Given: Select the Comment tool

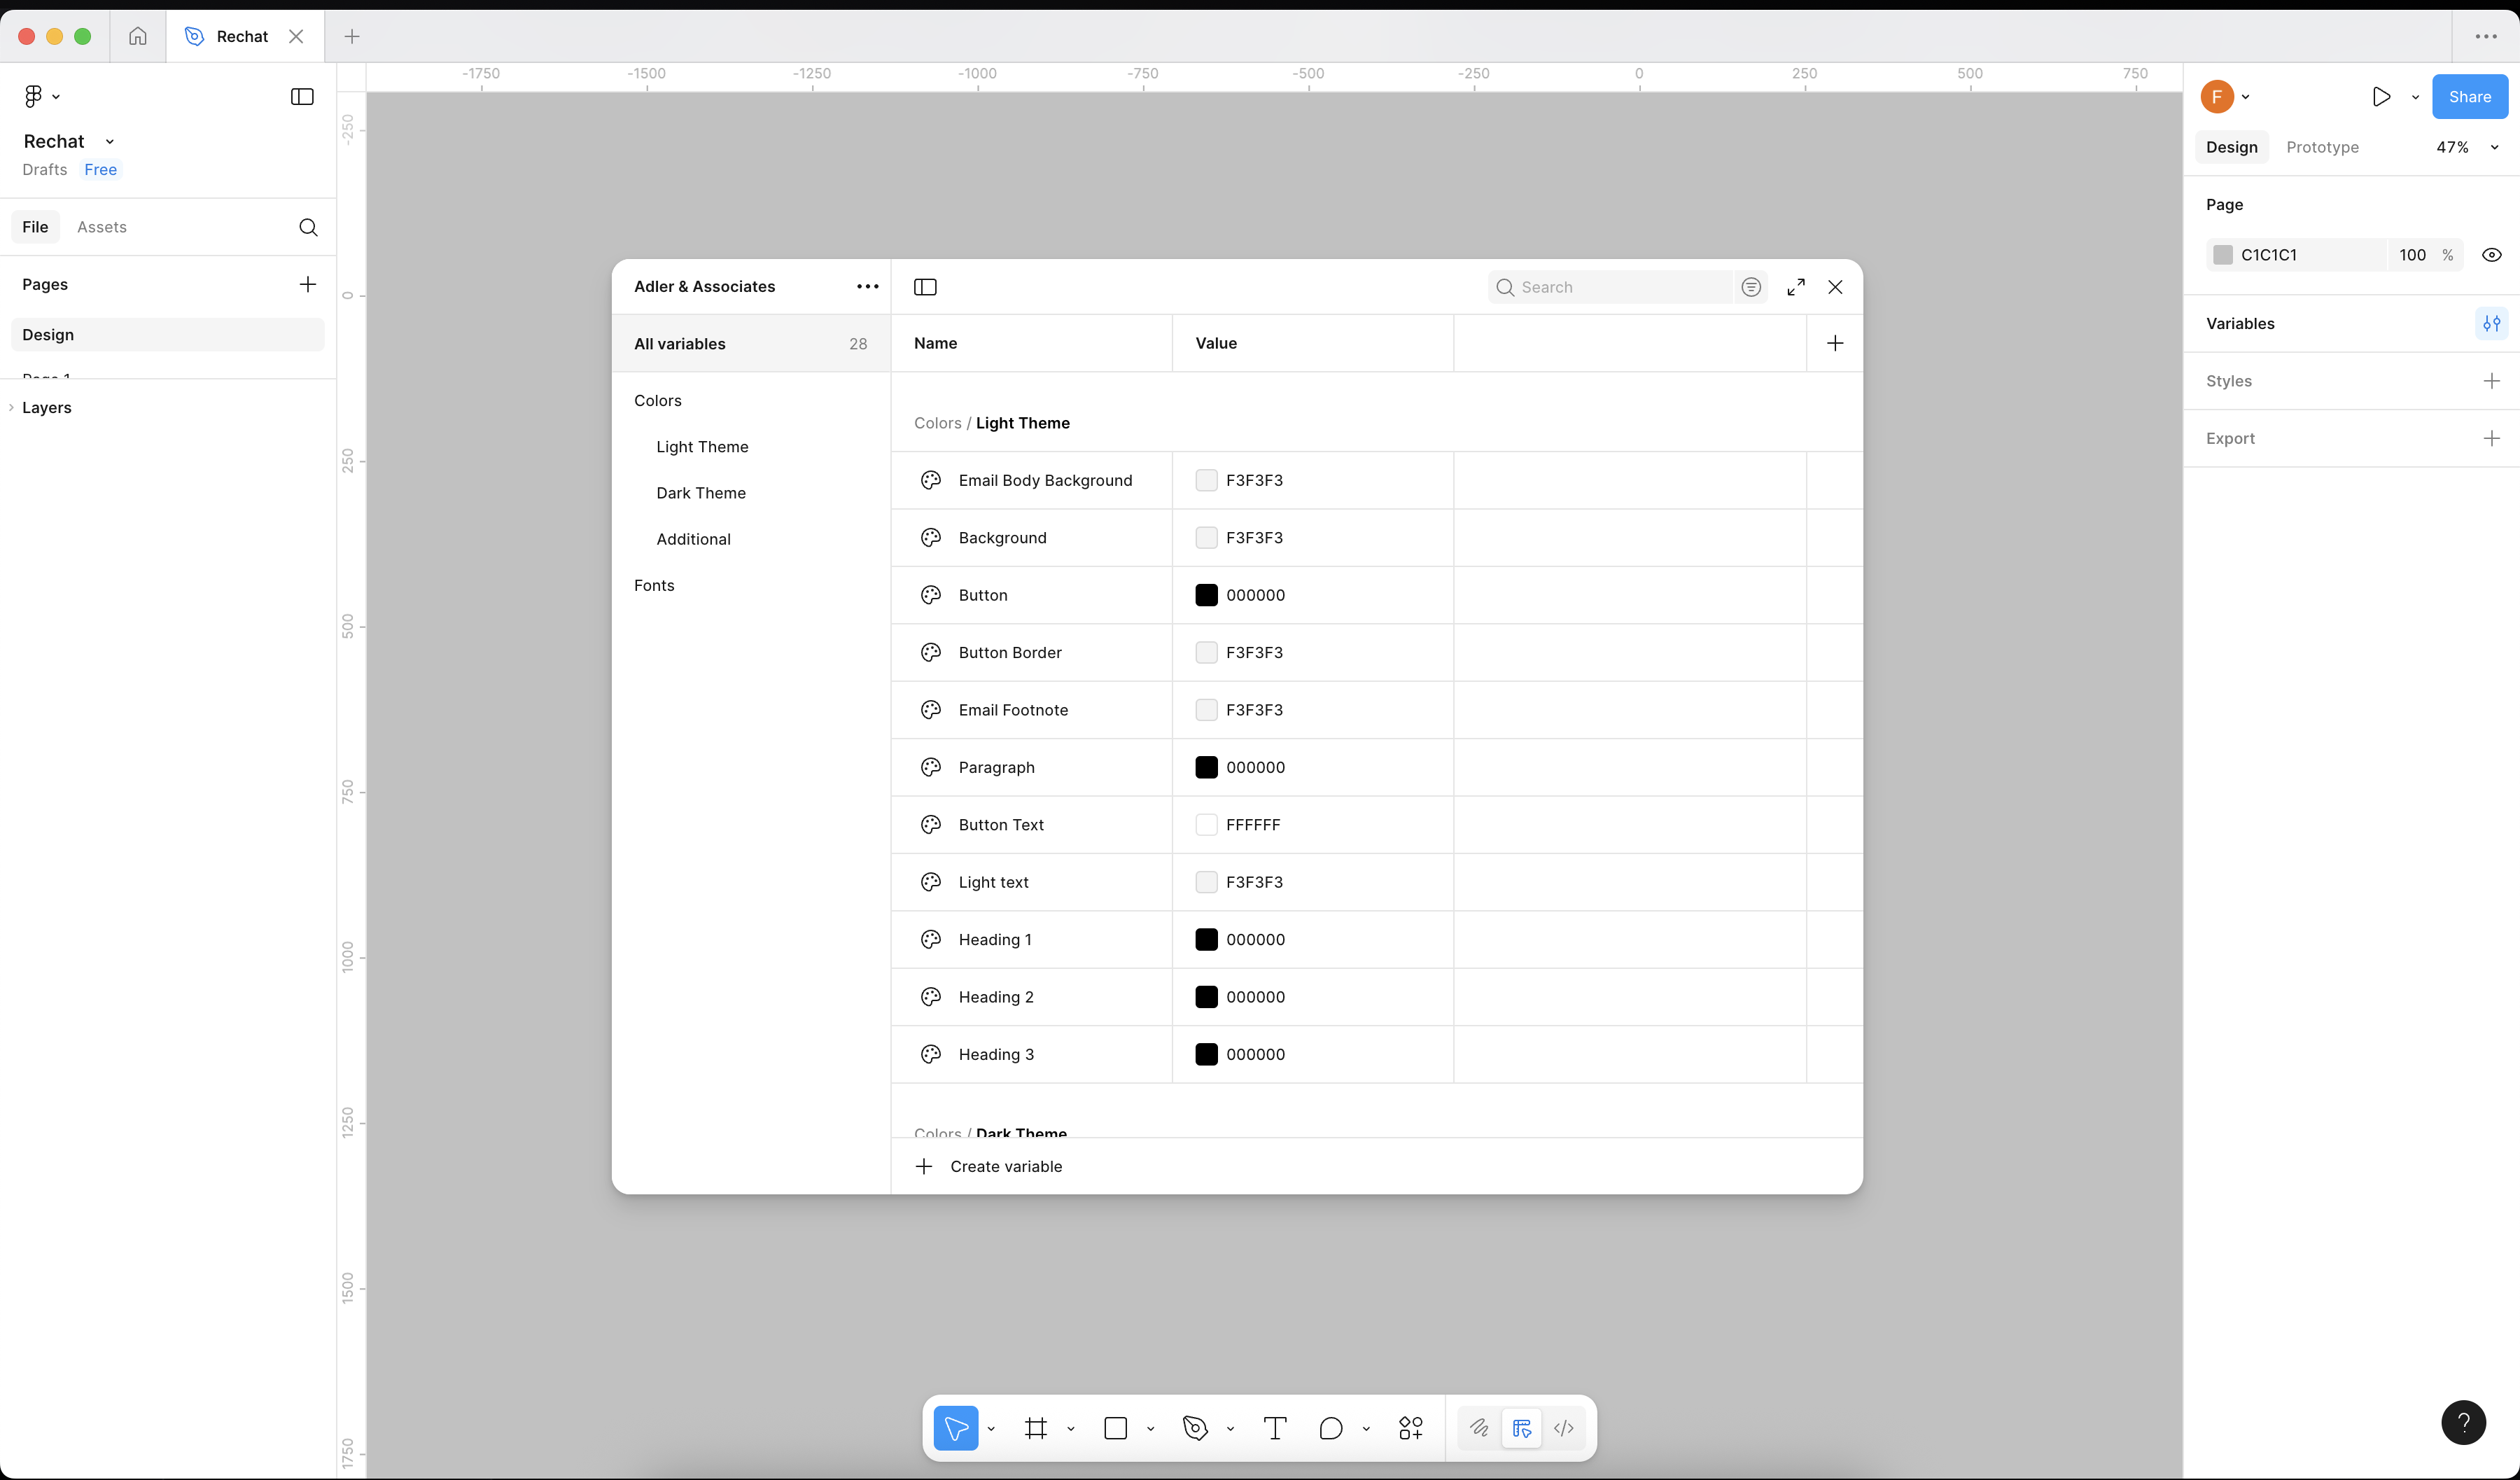Looking at the screenshot, I should pos(1330,1428).
